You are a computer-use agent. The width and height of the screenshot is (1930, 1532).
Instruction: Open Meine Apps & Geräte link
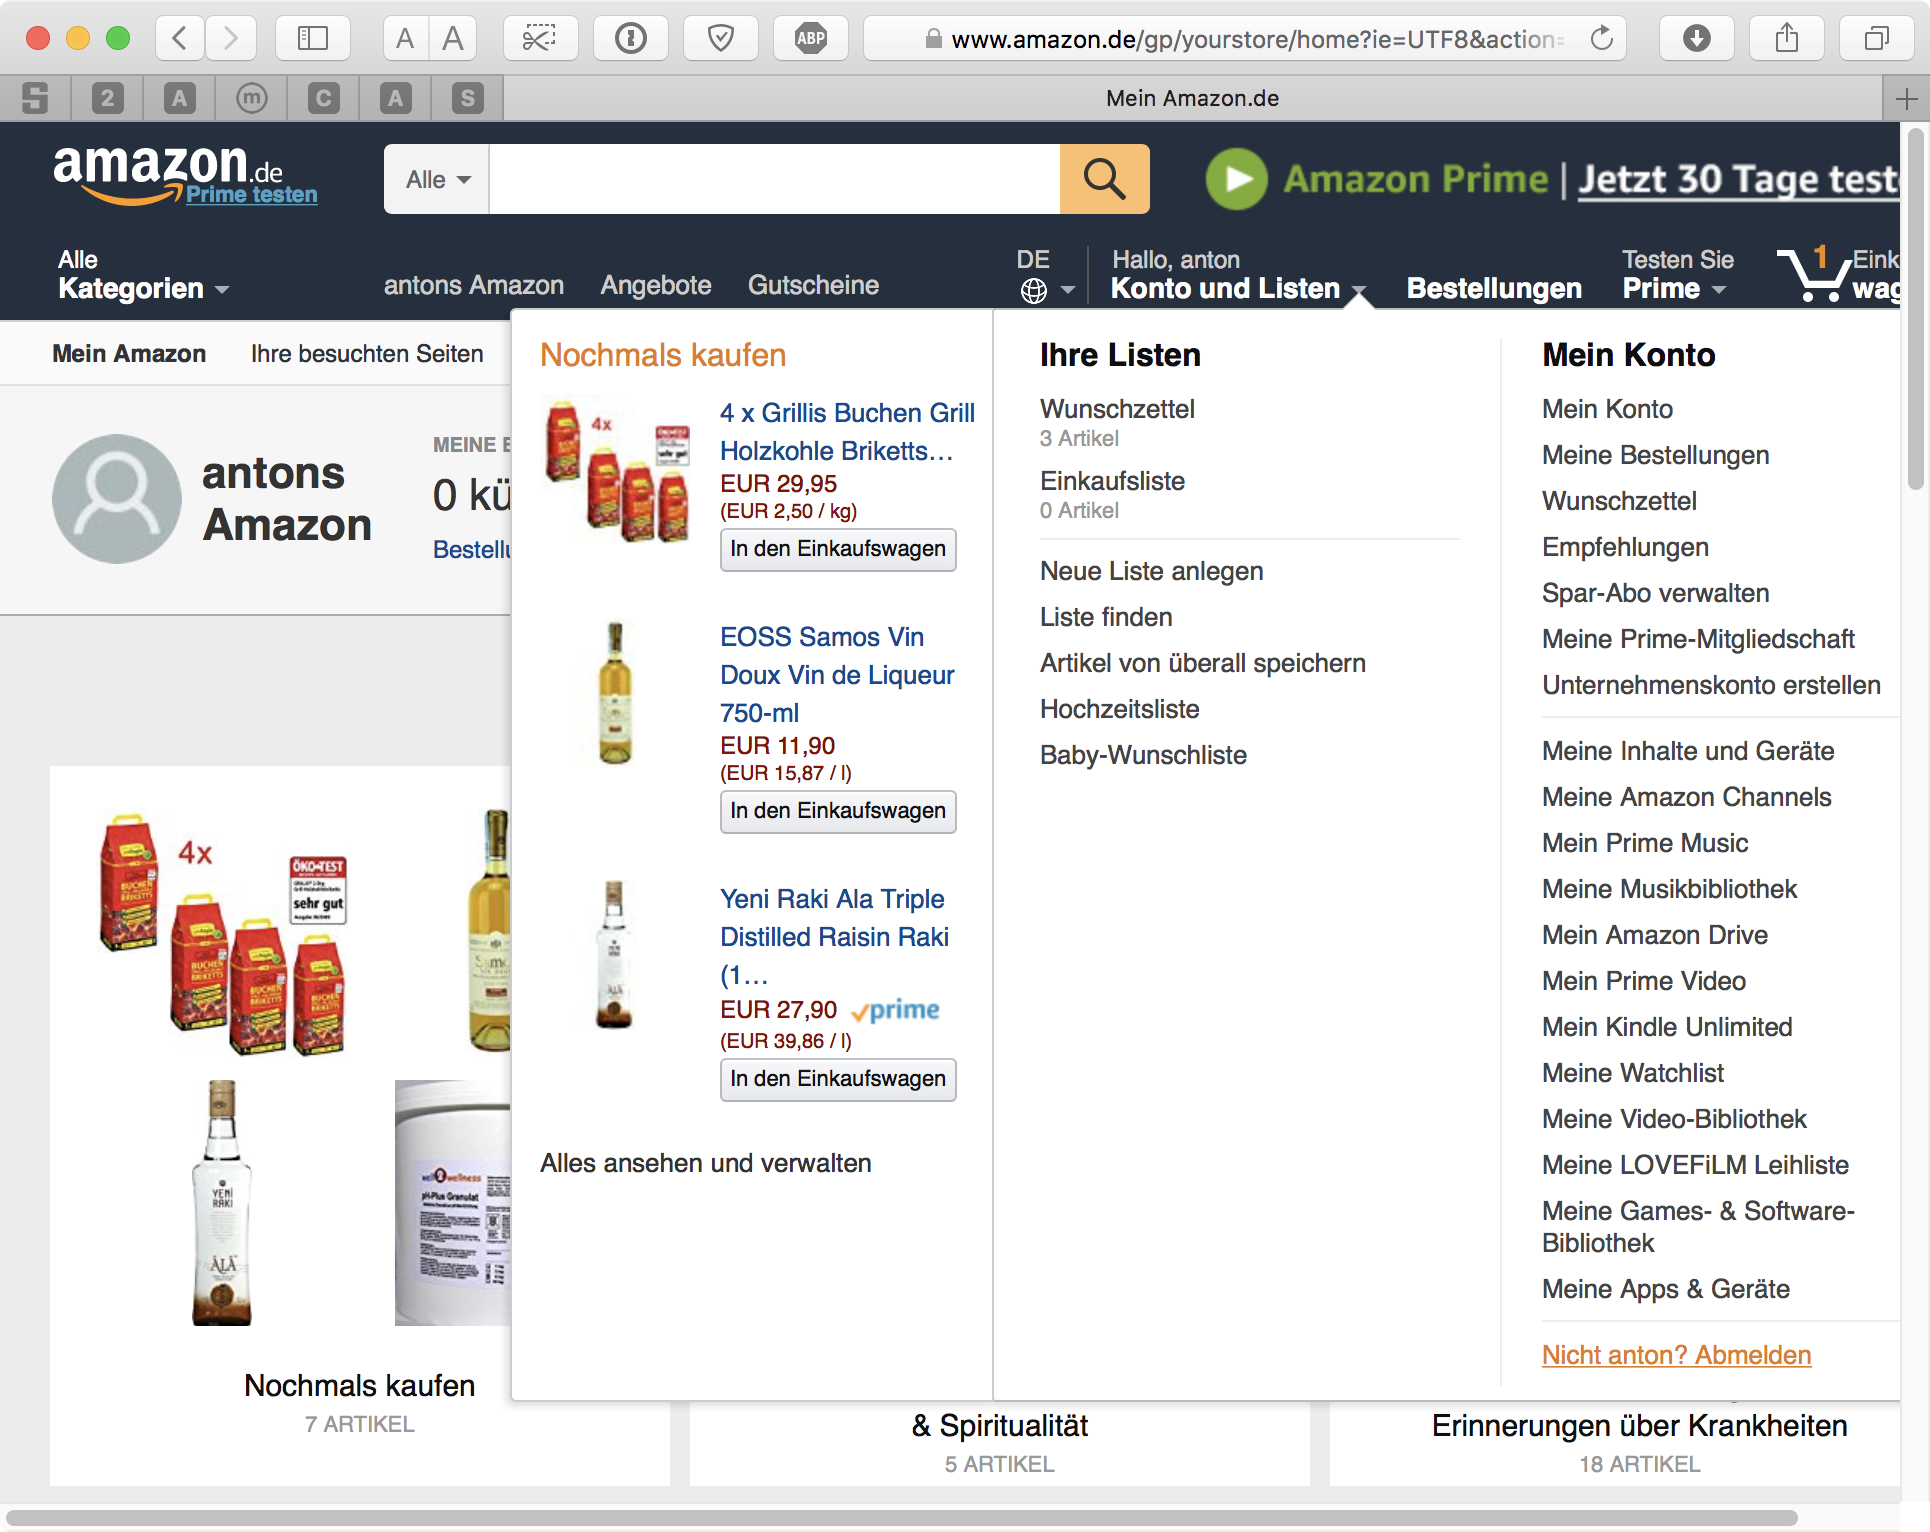pyautogui.click(x=1665, y=1289)
